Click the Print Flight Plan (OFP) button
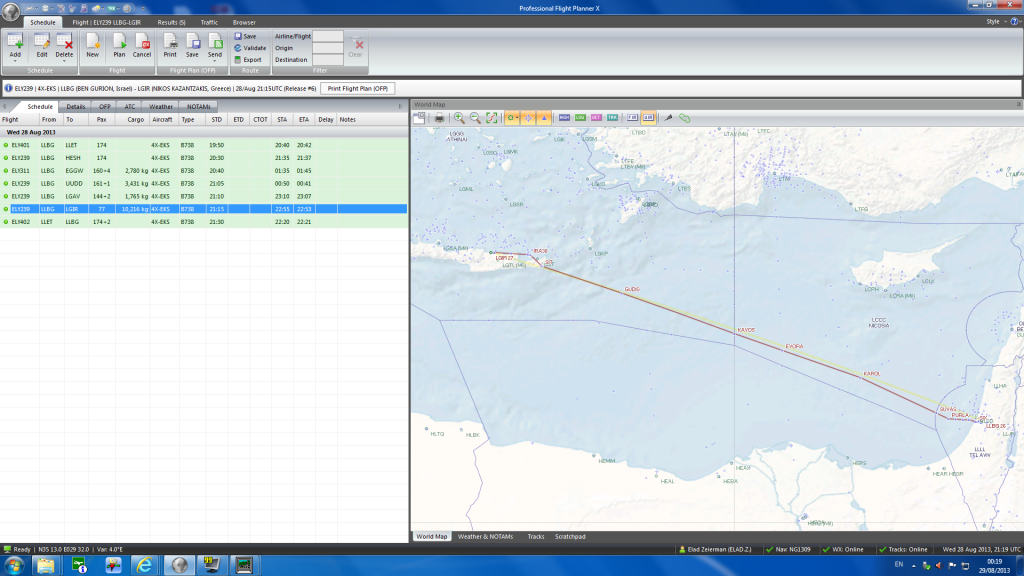1024x576 pixels. coord(357,88)
